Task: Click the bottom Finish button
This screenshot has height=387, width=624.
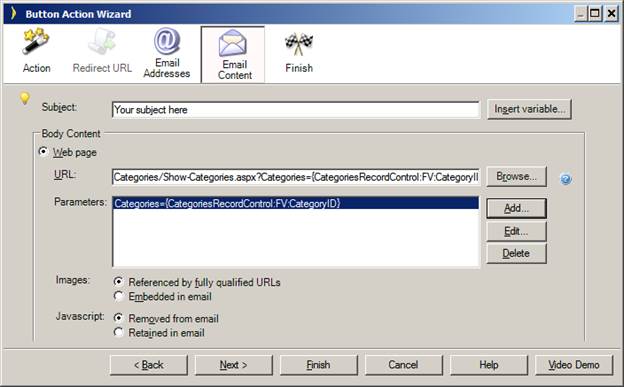Action: tap(318, 365)
